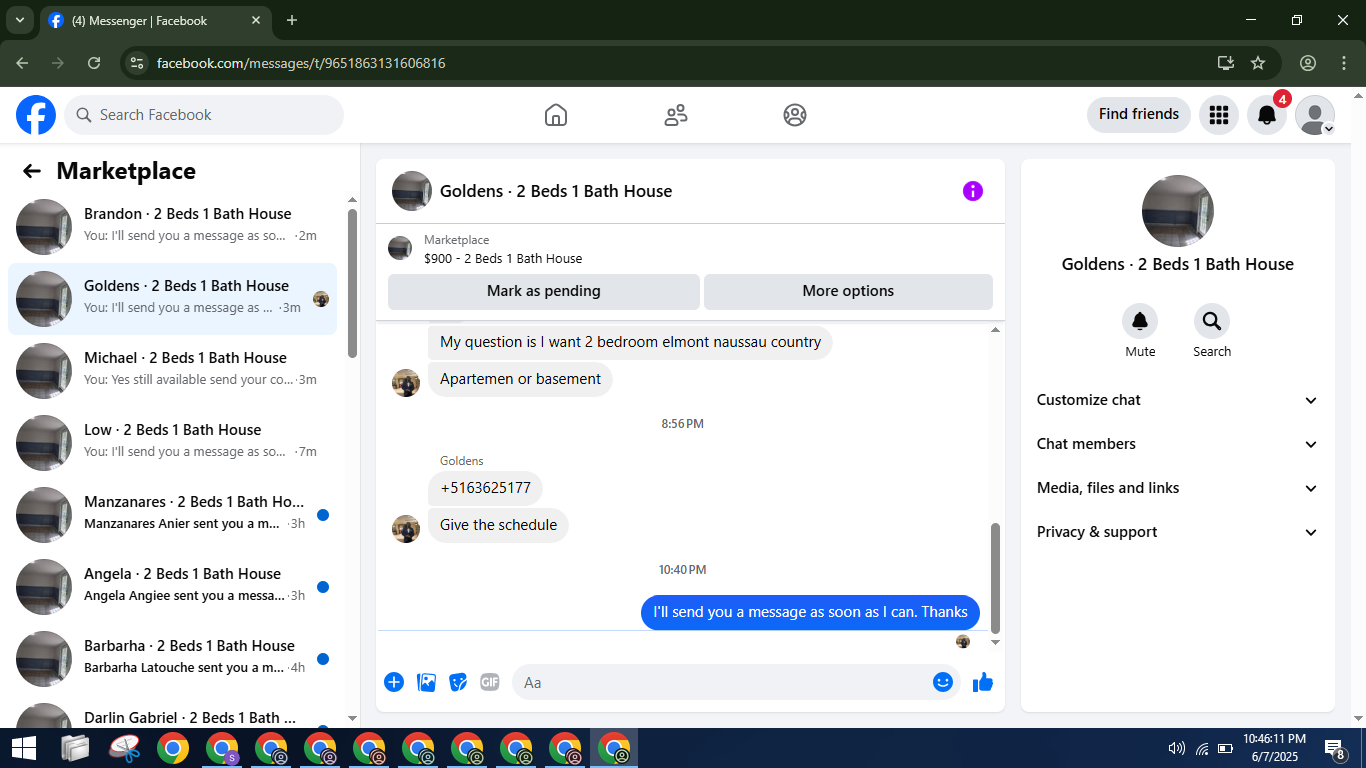Expand the Customize chat section
This screenshot has height=768, width=1366.
click(x=1177, y=400)
